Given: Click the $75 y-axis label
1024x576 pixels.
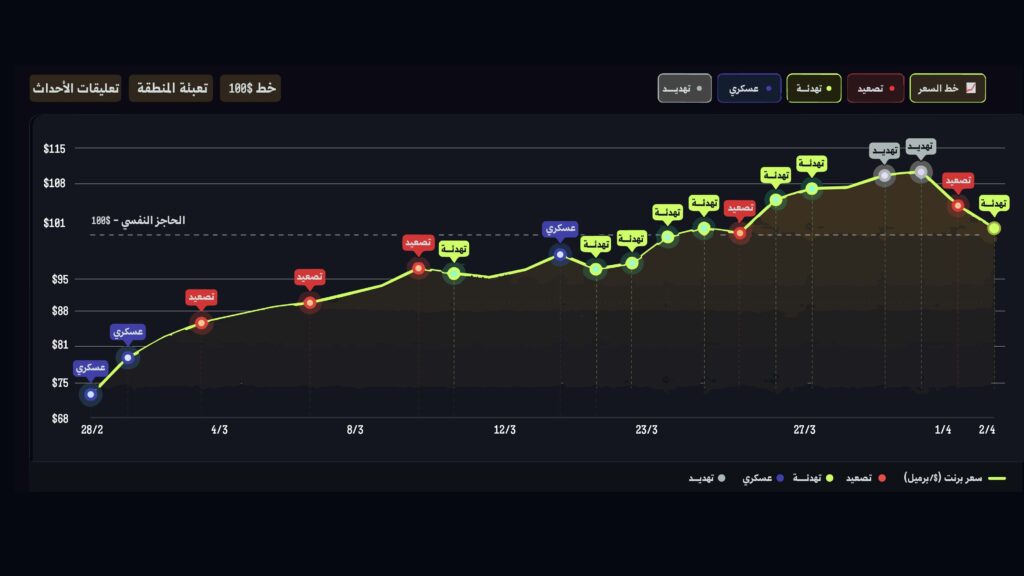Looking at the screenshot, I should [59, 383].
